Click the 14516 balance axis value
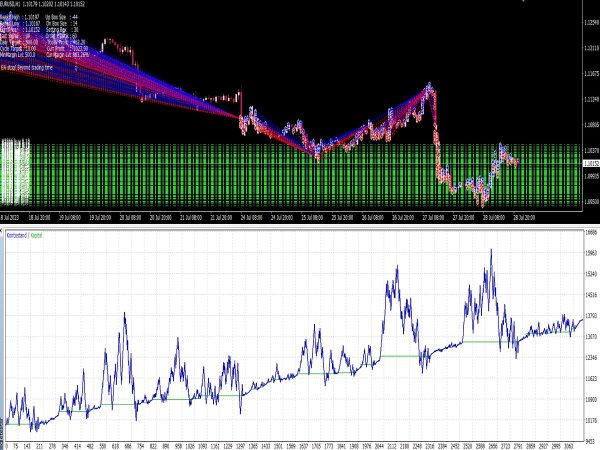Image resolution: width=600 pixels, height=450 pixels. coord(592,295)
